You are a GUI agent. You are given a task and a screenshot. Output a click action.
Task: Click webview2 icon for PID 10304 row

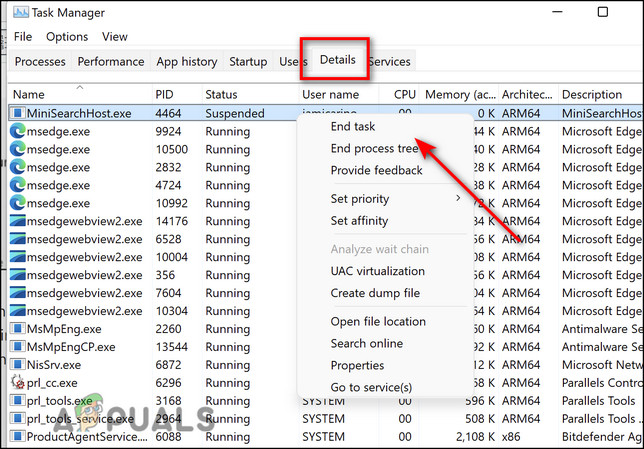18,311
